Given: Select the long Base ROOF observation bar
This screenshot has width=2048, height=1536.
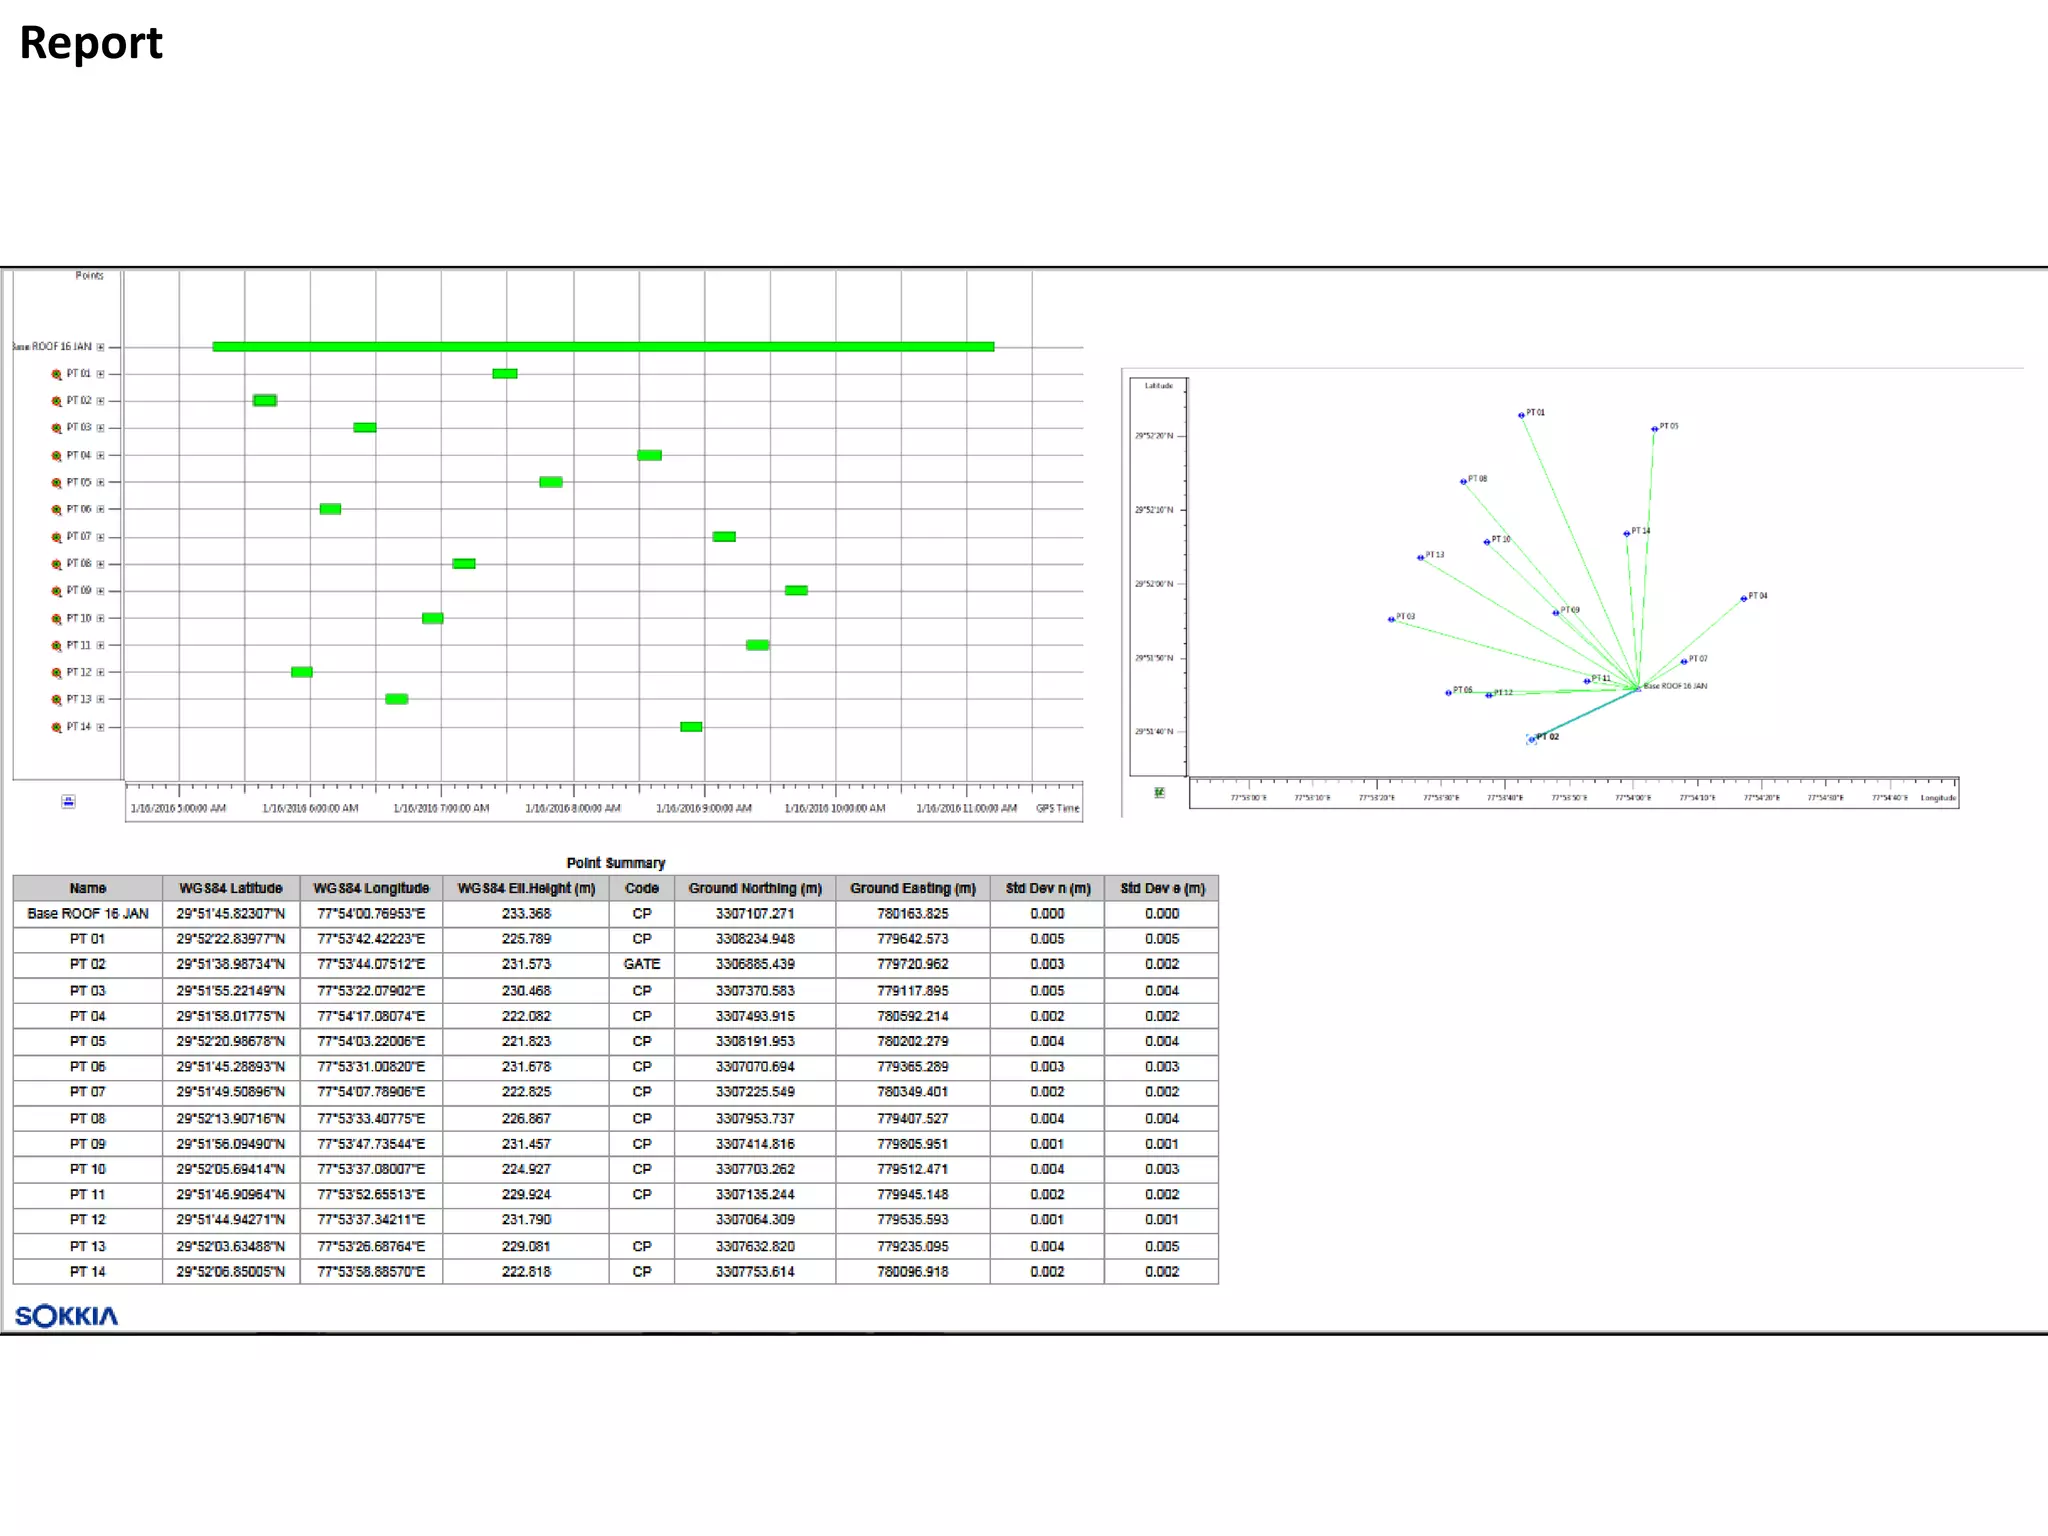Looking at the screenshot, I should pyautogui.click(x=603, y=347).
